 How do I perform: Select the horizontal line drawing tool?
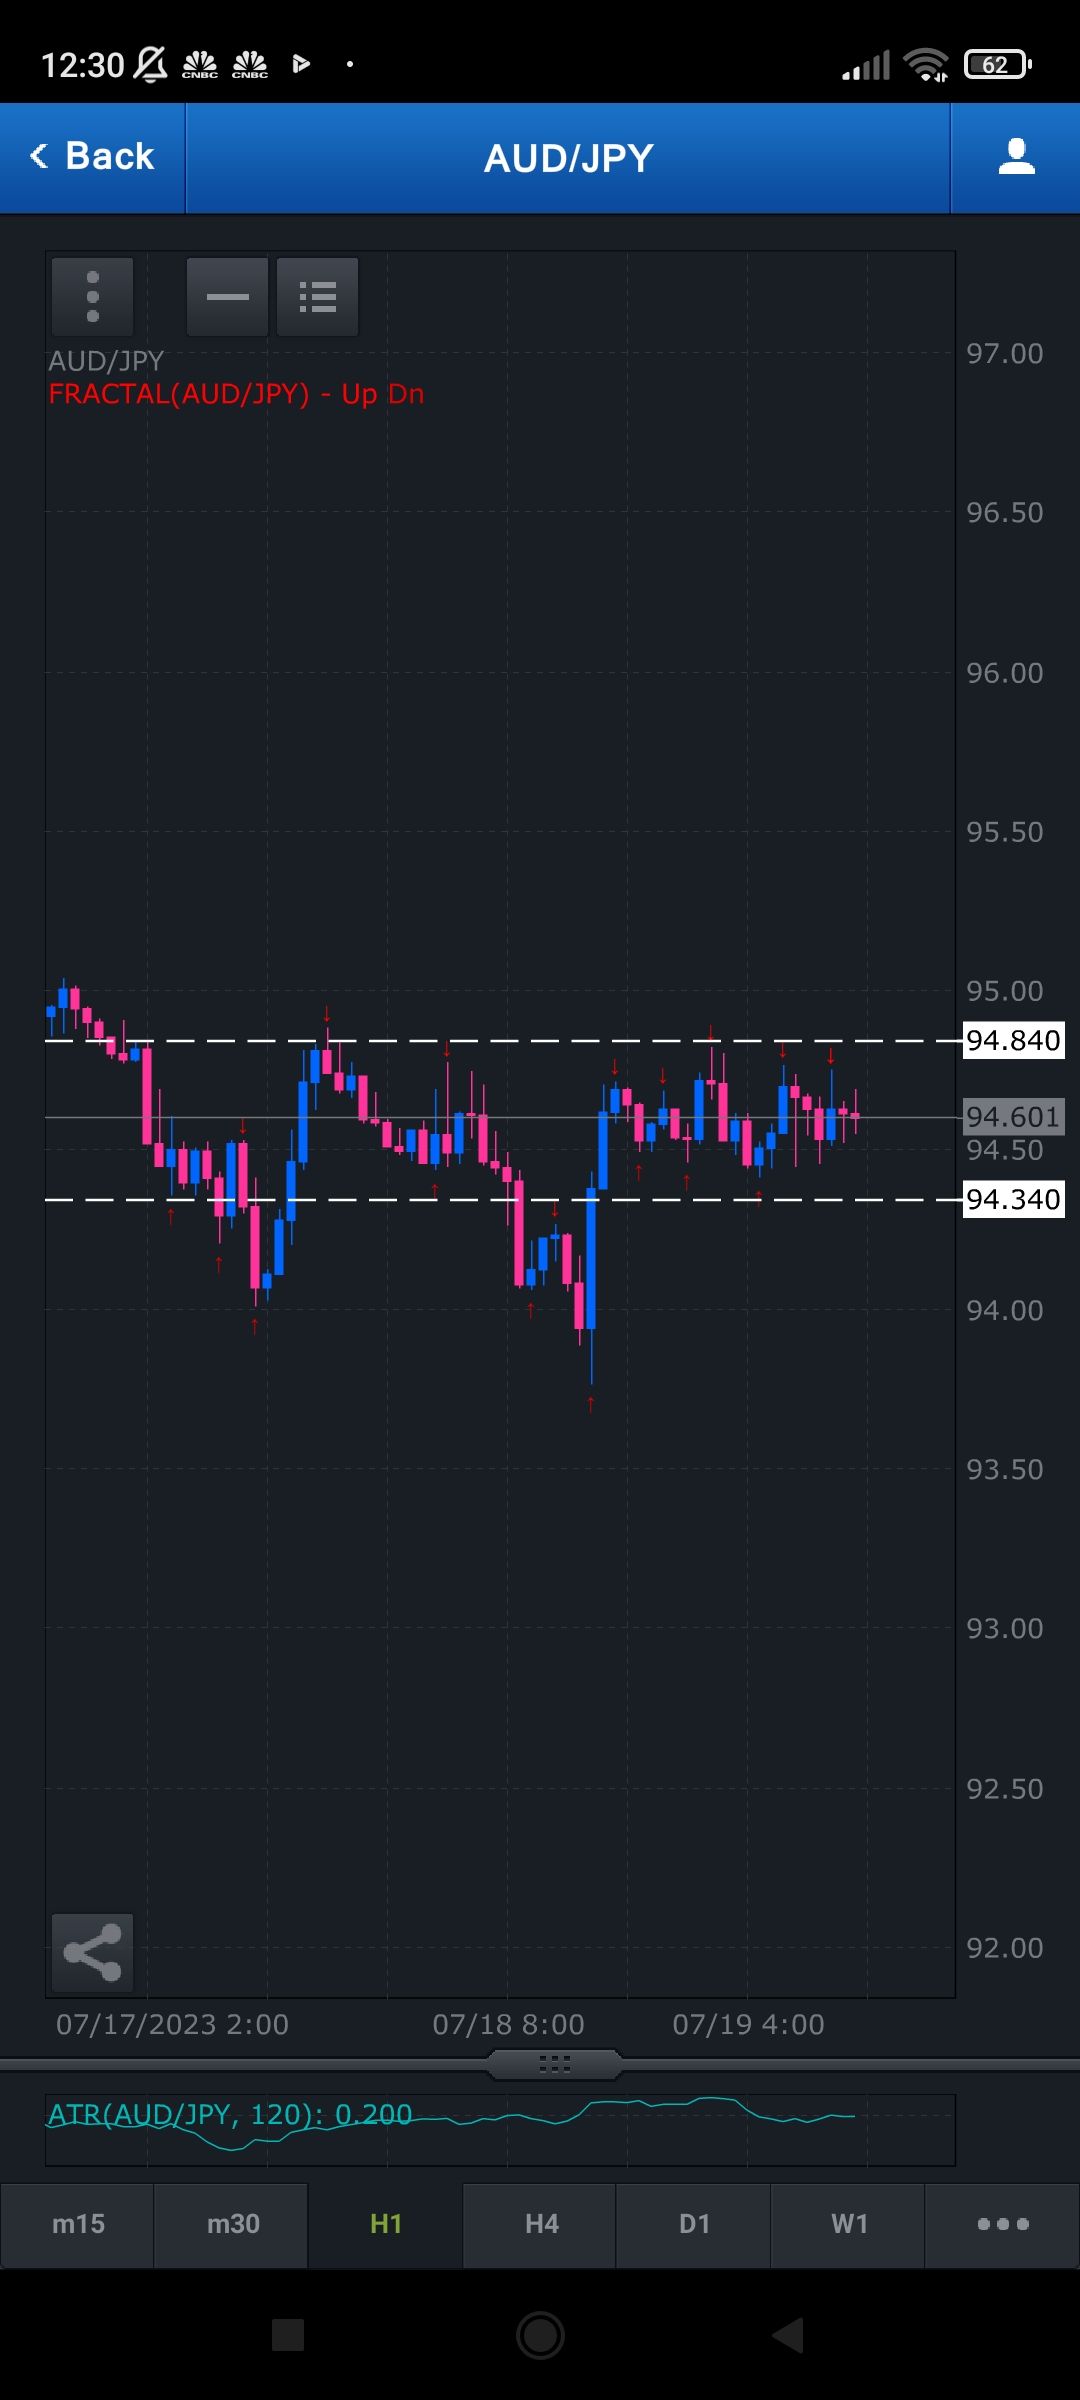point(227,297)
